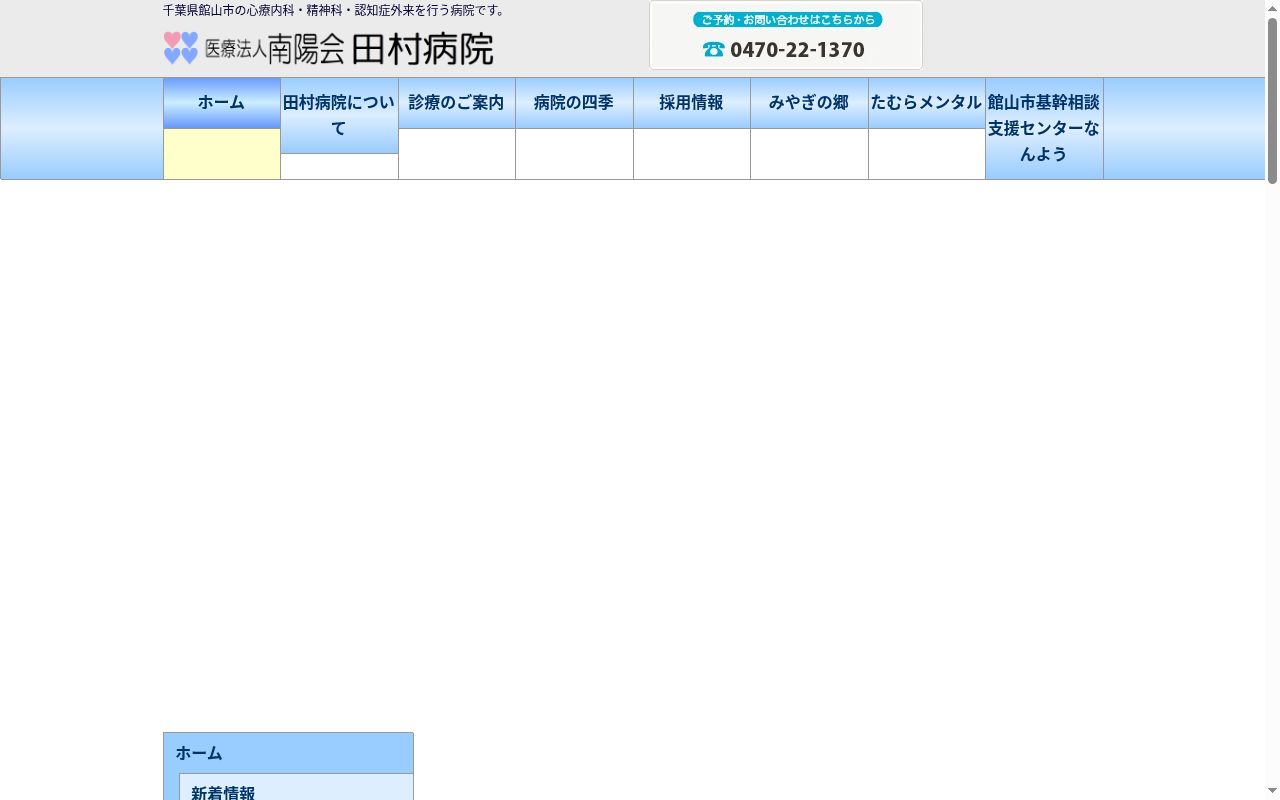Go to 病院の四季 page
This screenshot has height=800, width=1280.
pyautogui.click(x=574, y=103)
